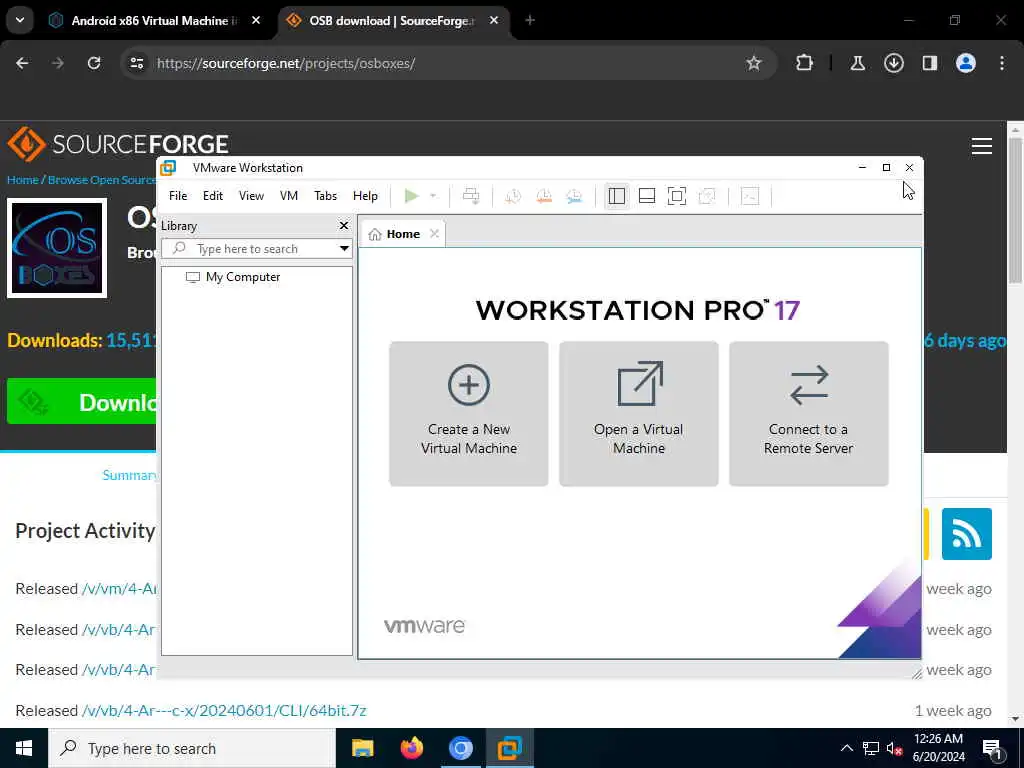Screen dimensions: 1024x768
Task: Toggle the Show Library sidebar icon
Action: 616,196
